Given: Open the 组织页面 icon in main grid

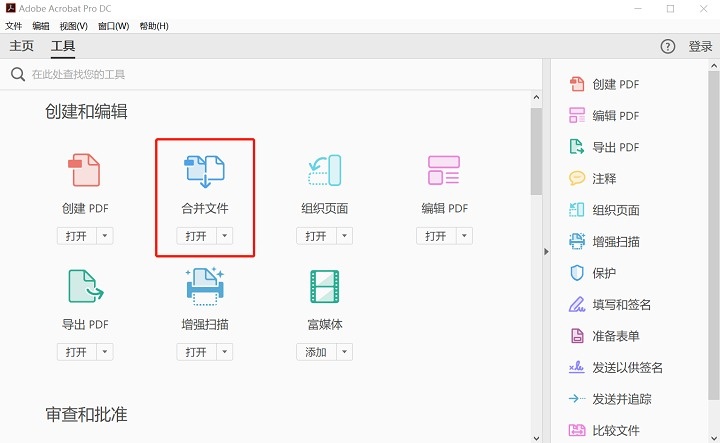Looking at the screenshot, I should (325, 170).
